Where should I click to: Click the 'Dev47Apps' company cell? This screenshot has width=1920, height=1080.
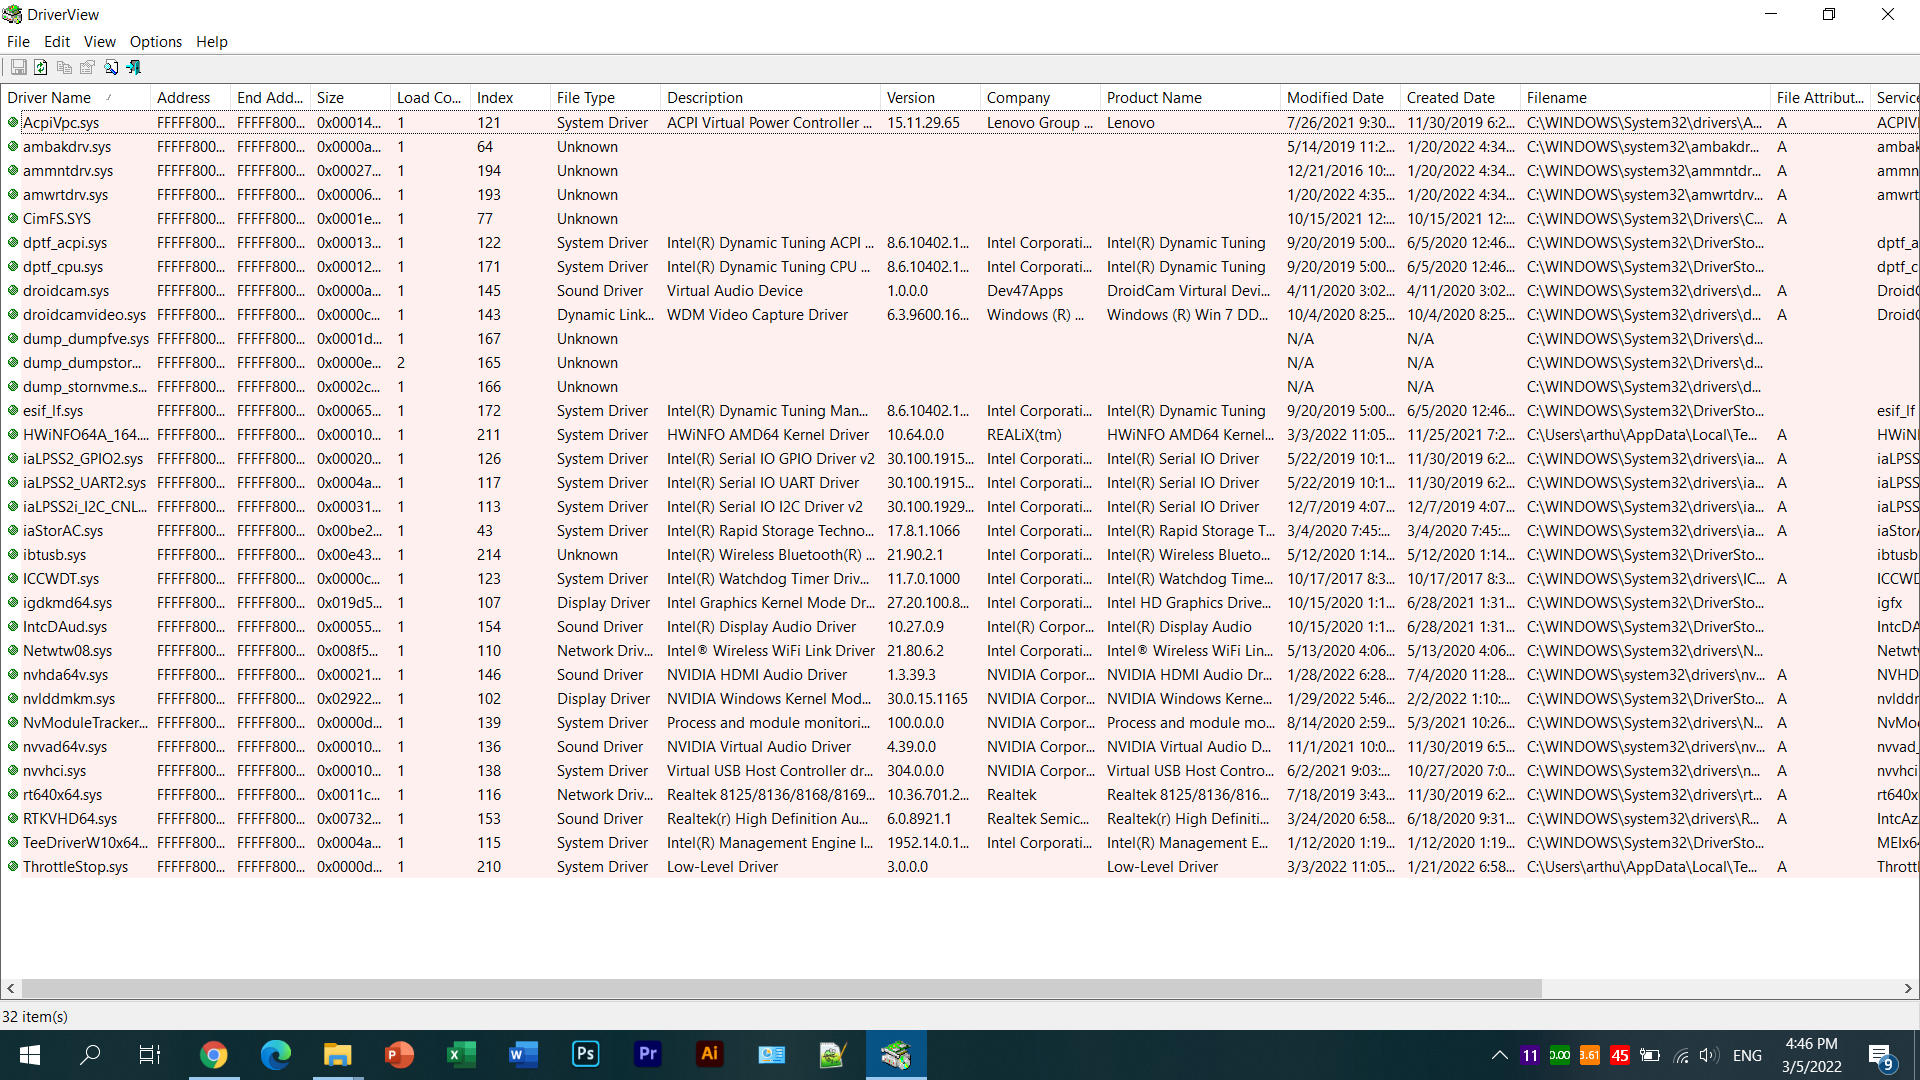(1025, 291)
